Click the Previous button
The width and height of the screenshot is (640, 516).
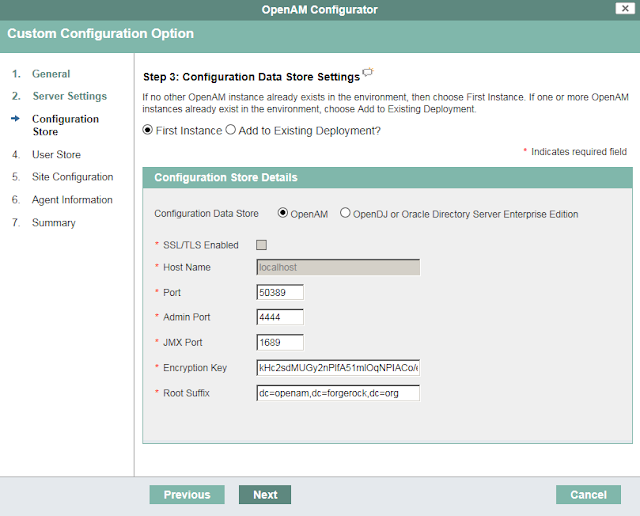click(x=187, y=495)
